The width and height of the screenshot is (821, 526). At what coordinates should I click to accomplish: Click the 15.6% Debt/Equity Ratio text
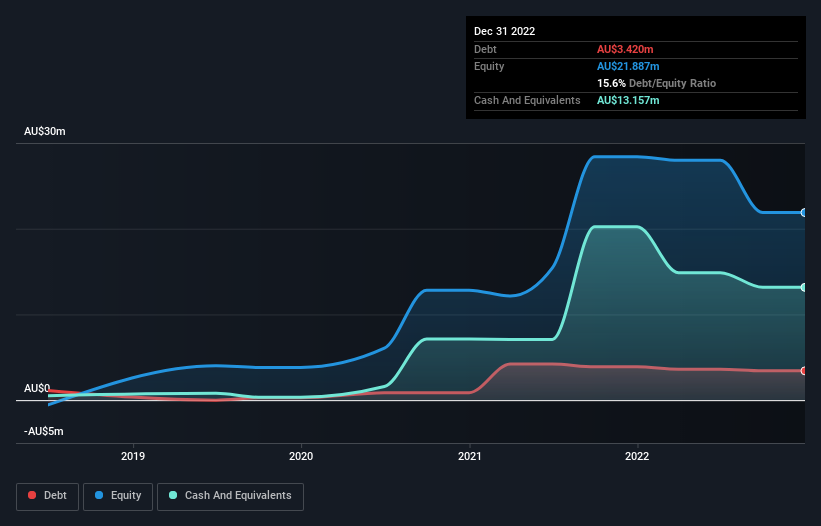(657, 83)
